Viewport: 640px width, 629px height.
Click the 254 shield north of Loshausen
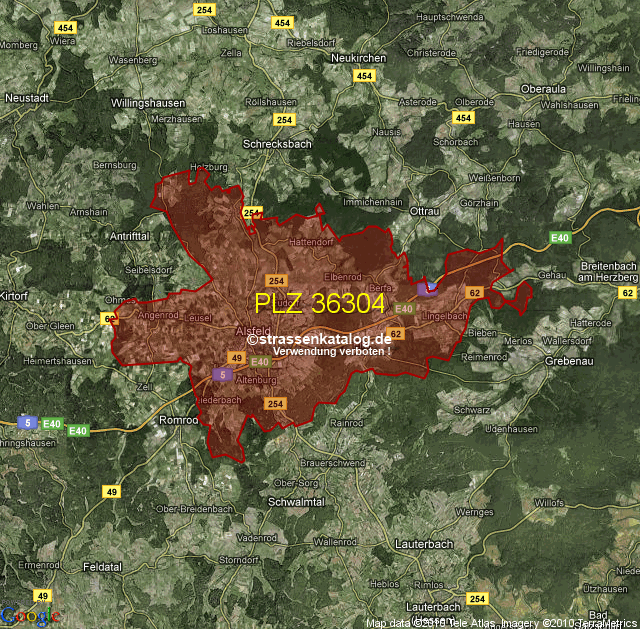click(x=205, y=9)
